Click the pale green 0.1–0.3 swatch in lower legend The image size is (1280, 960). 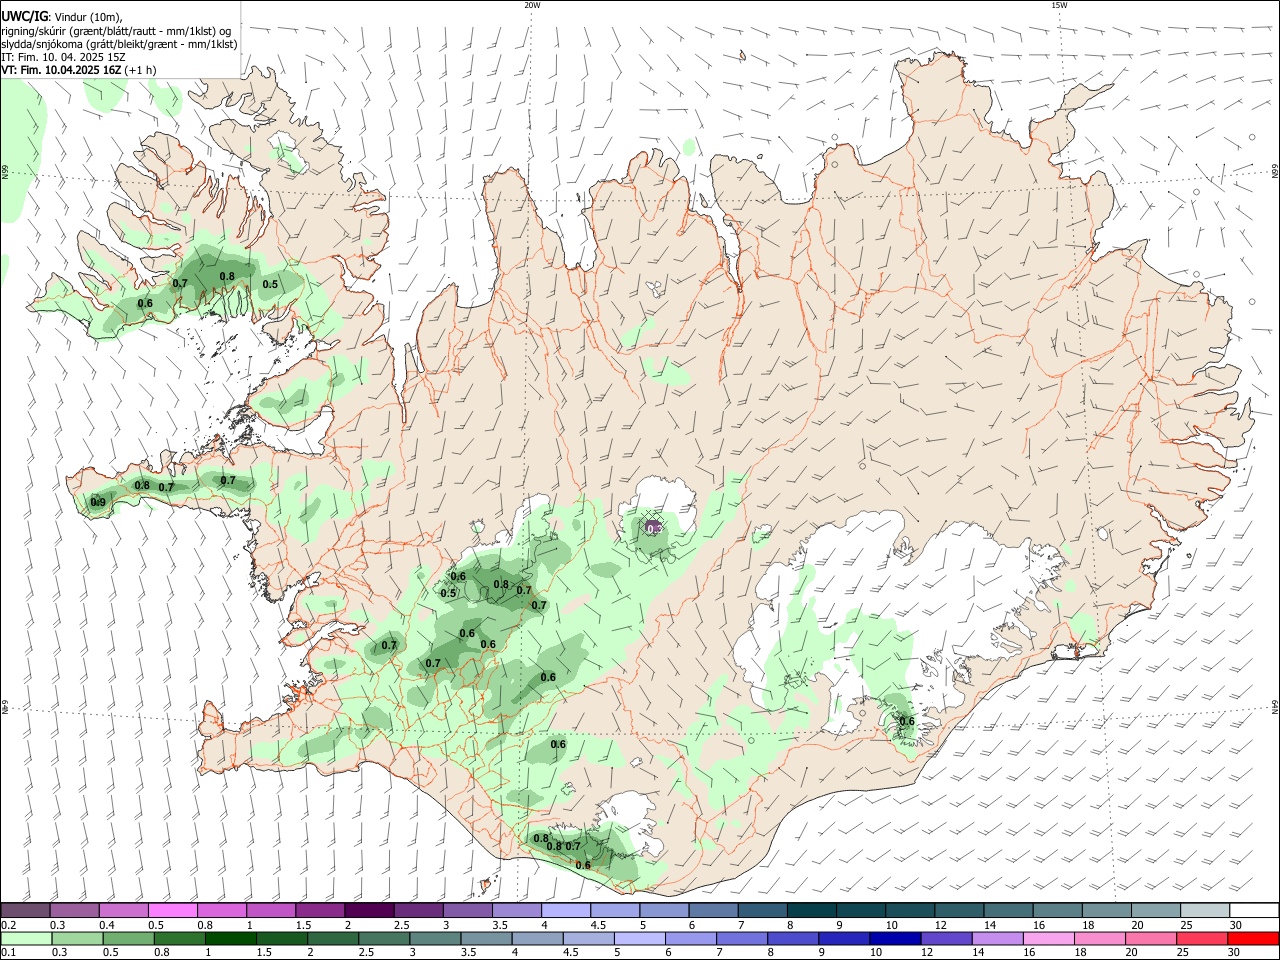tap(25, 938)
